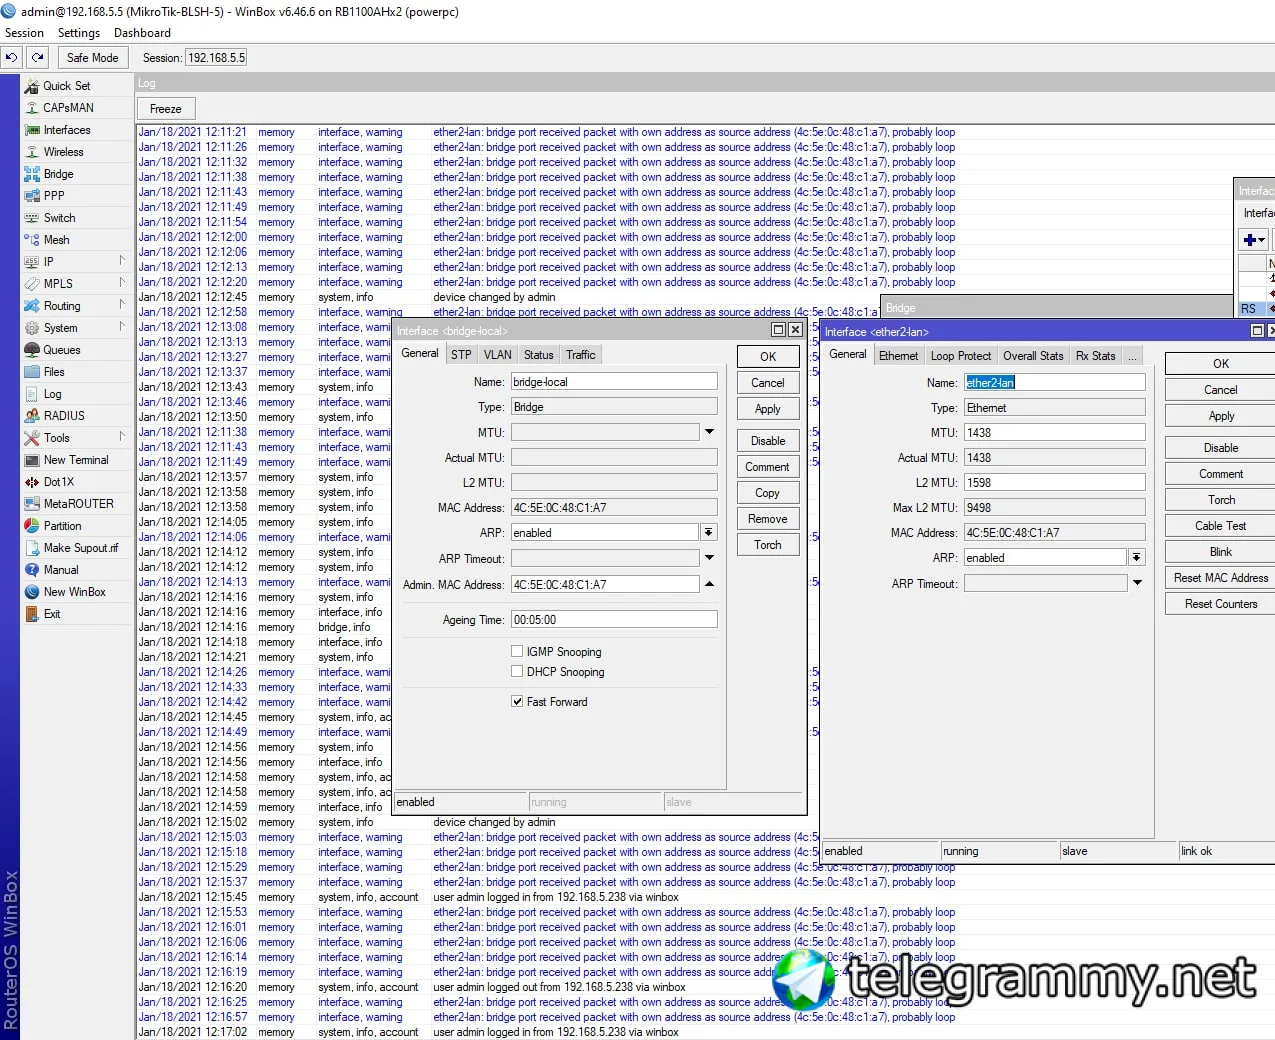The width and height of the screenshot is (1275, 1040).
Task: Click Disable in bridge-local dialog
Action: click(768, 441)
